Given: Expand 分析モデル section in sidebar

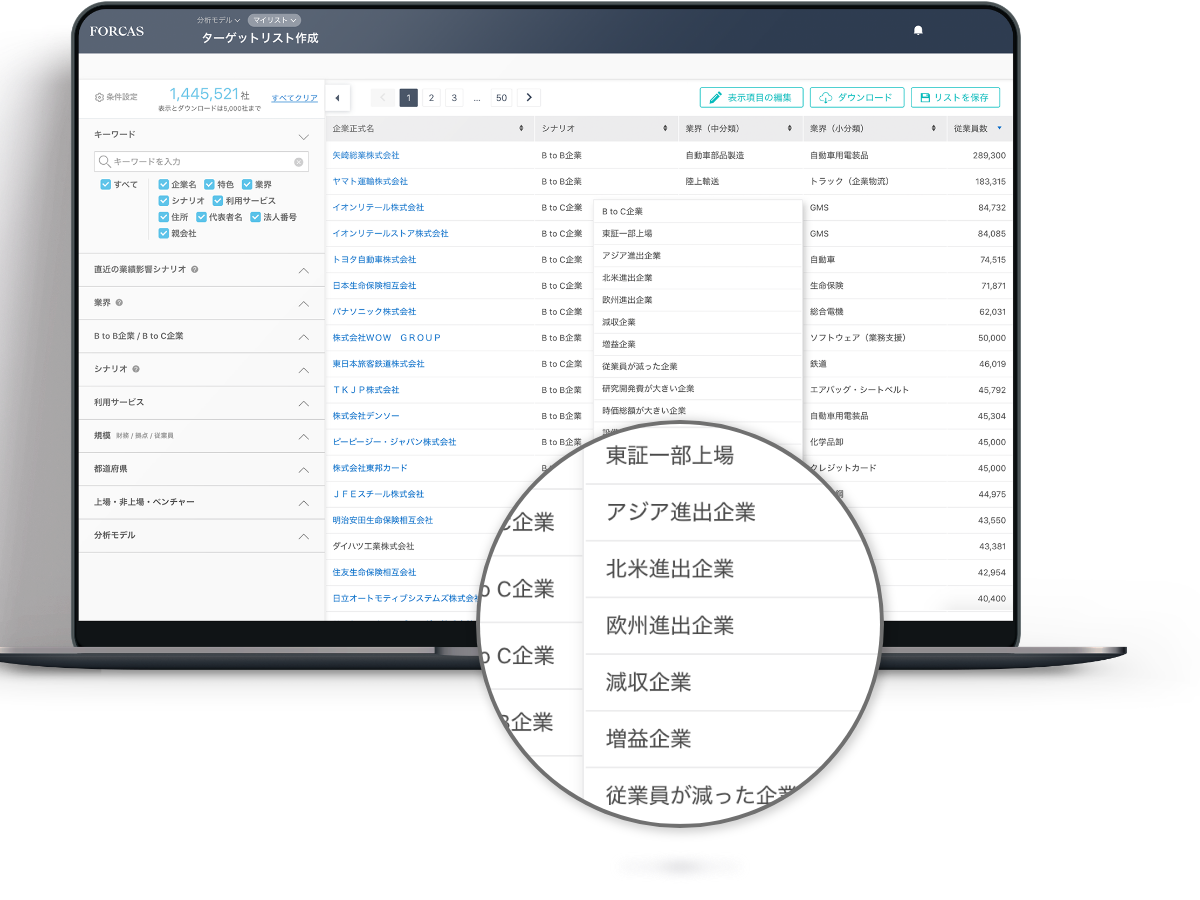Looking at the screenshot, I should coord(304,536).
